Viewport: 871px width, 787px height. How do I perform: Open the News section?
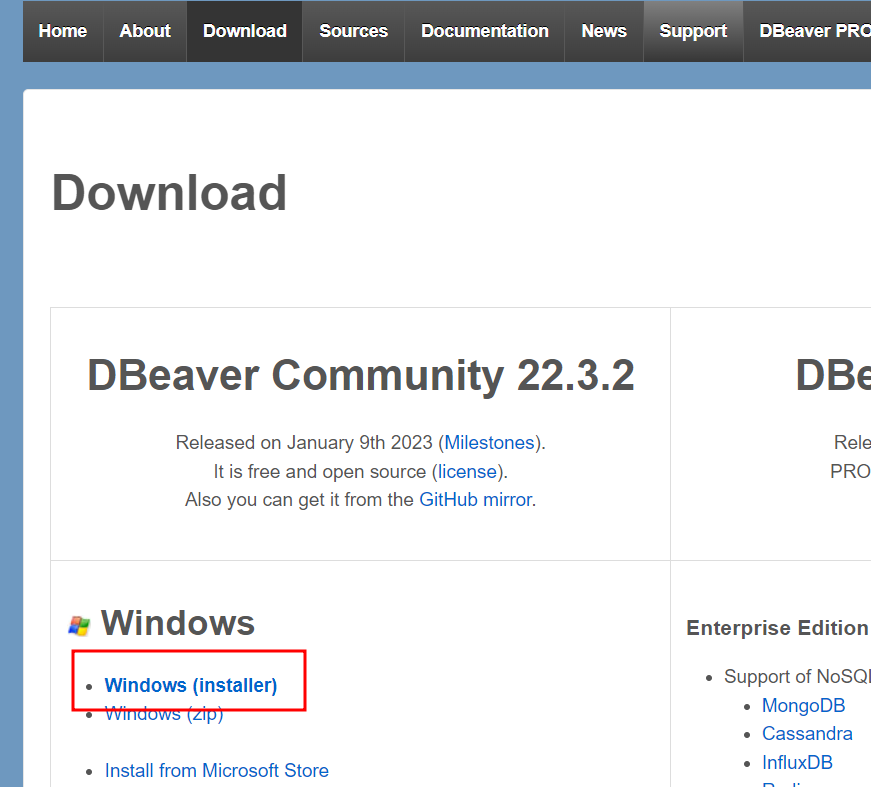tap(604, 31)
